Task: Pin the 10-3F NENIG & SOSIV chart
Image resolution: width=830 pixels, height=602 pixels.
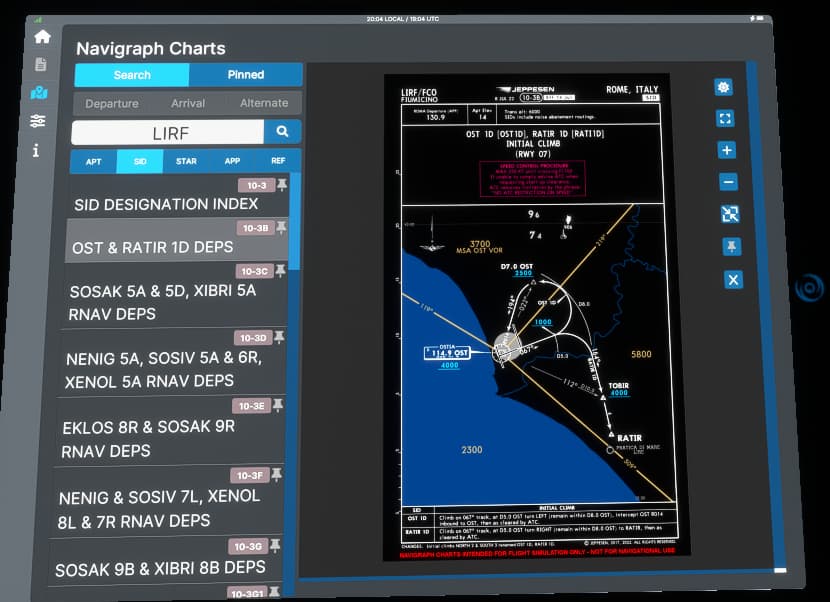Action: 276,475
